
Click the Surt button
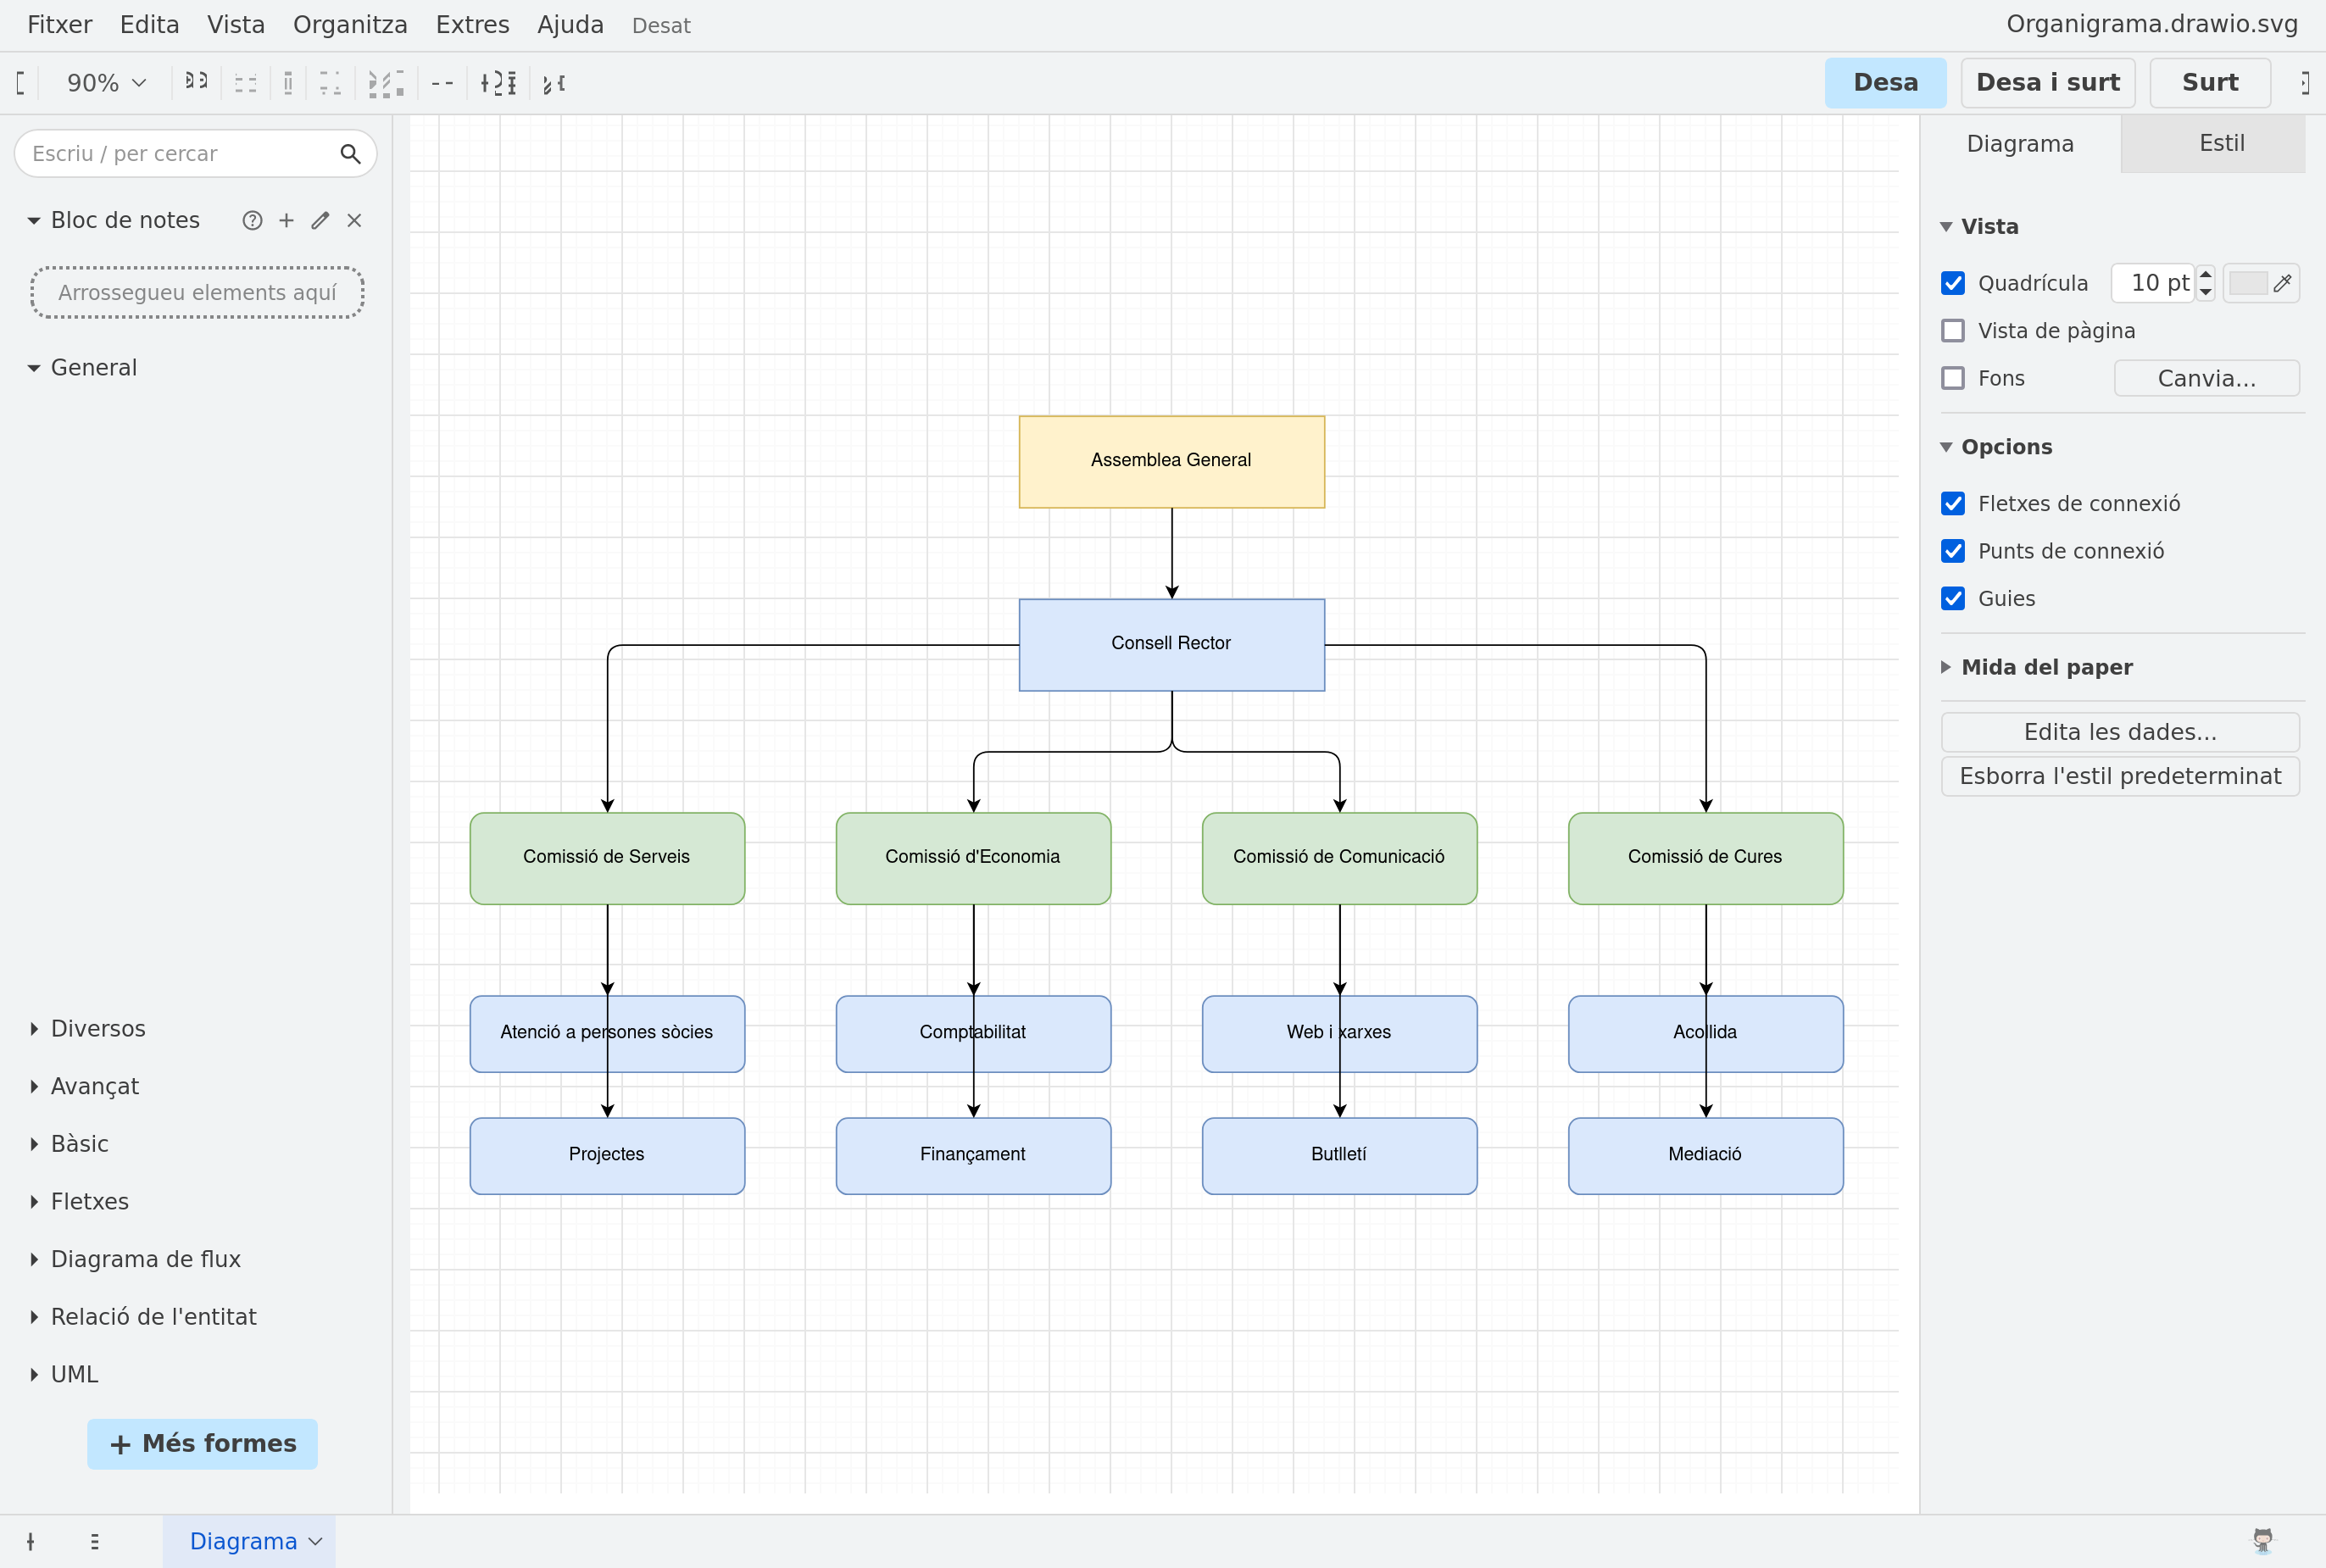[2210, 83]
